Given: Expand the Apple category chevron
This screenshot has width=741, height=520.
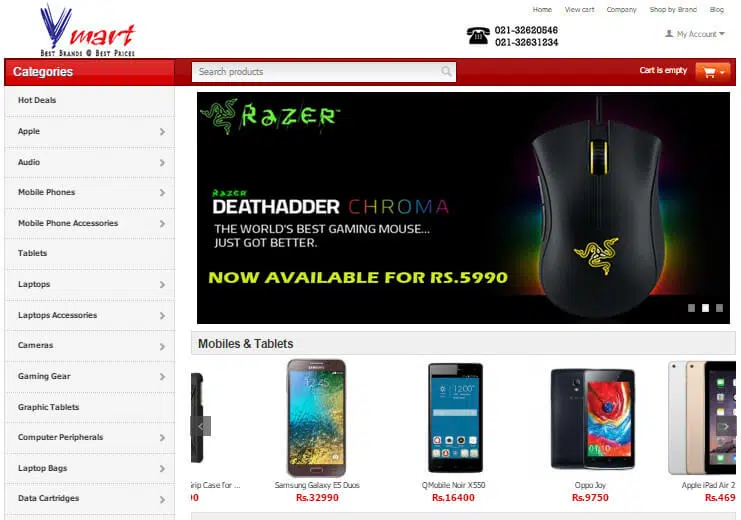Looking at the screenshot, I should [x=162, y=132].
